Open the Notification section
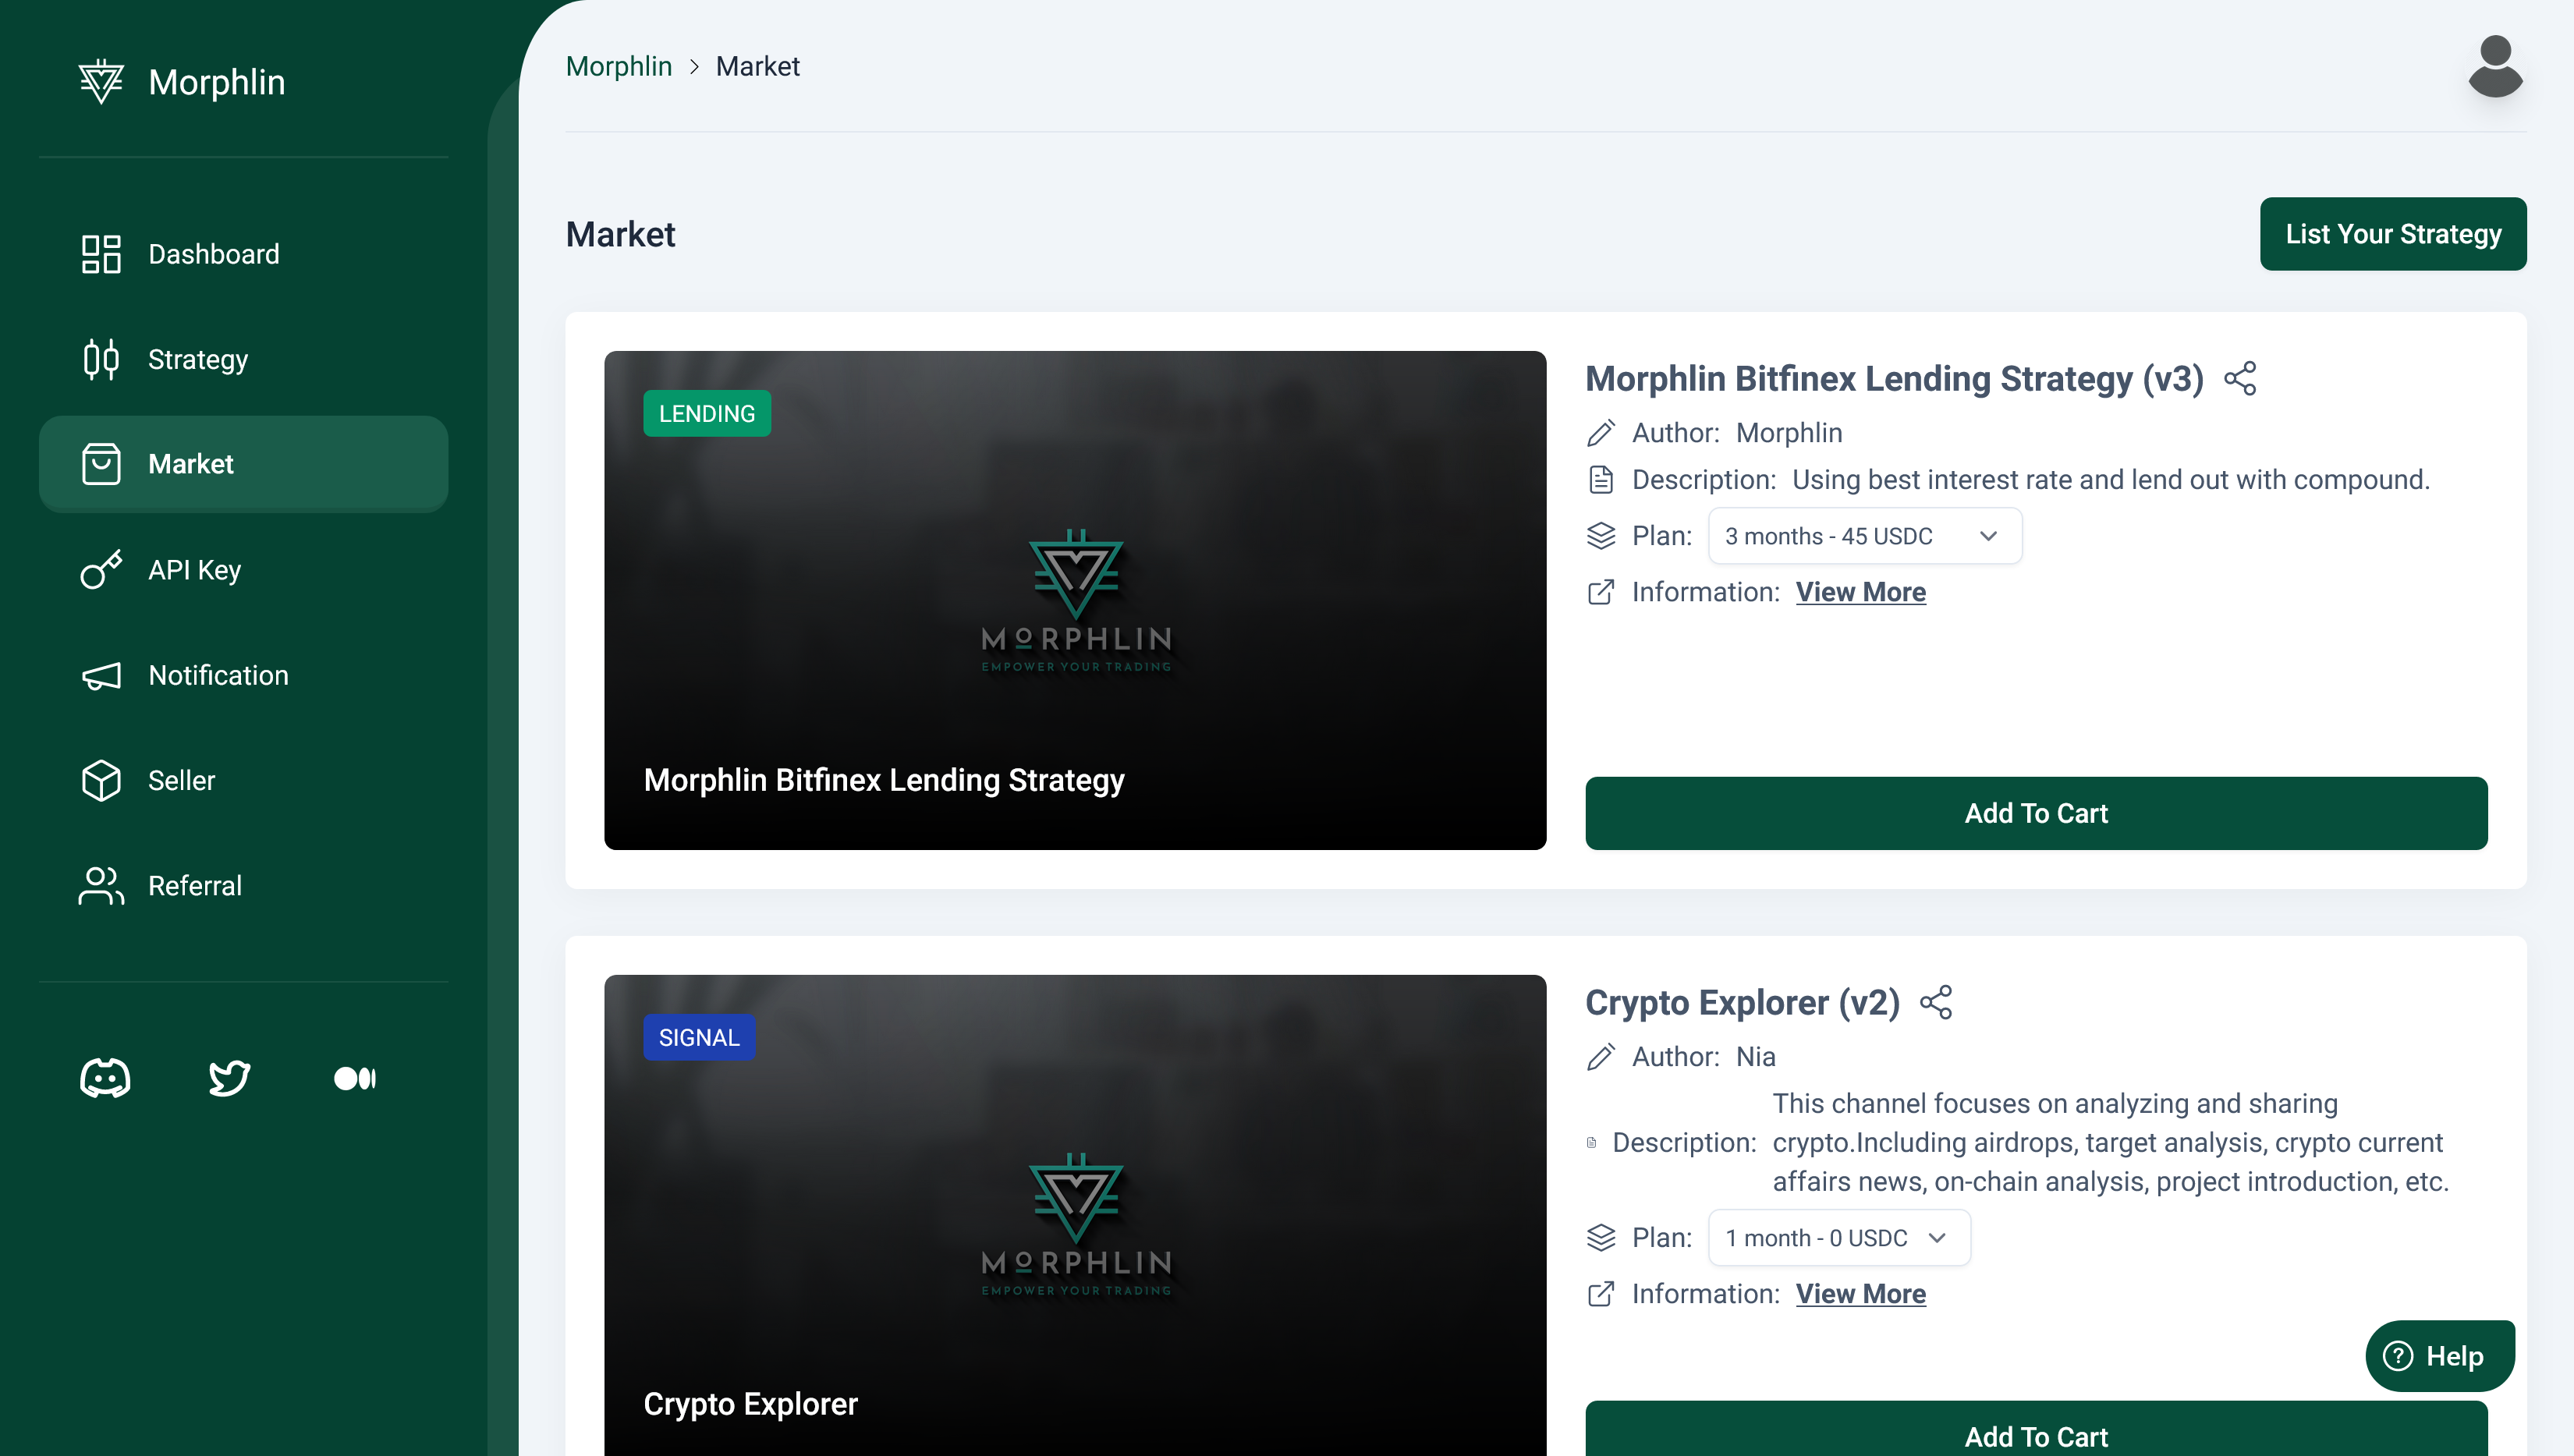This screenshot has height=1456, width=2574. click(218, 675)
